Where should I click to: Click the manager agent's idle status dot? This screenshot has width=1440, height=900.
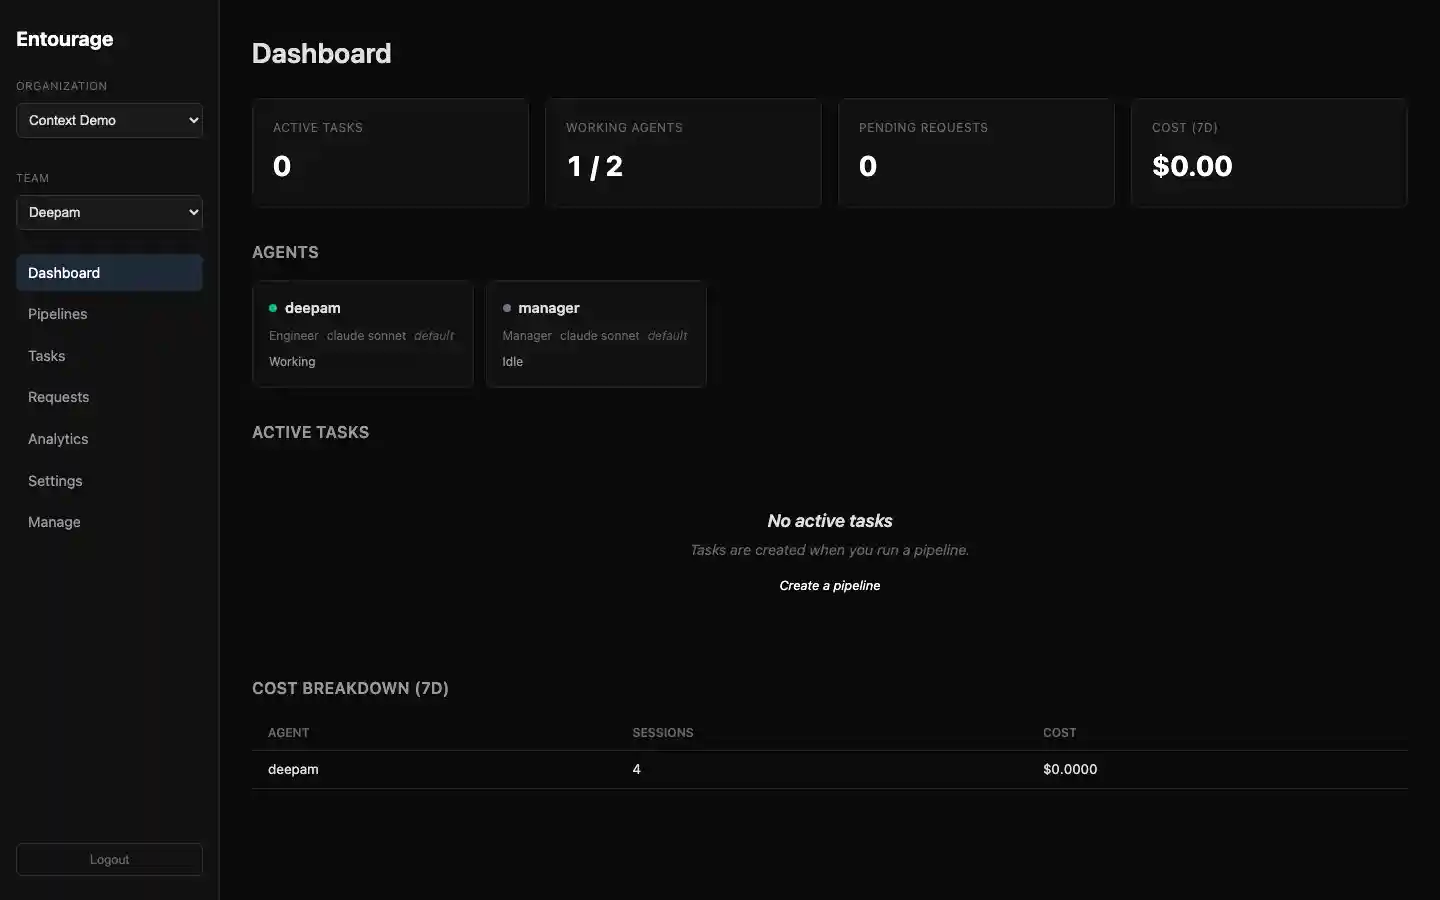[x=506, y=308]
